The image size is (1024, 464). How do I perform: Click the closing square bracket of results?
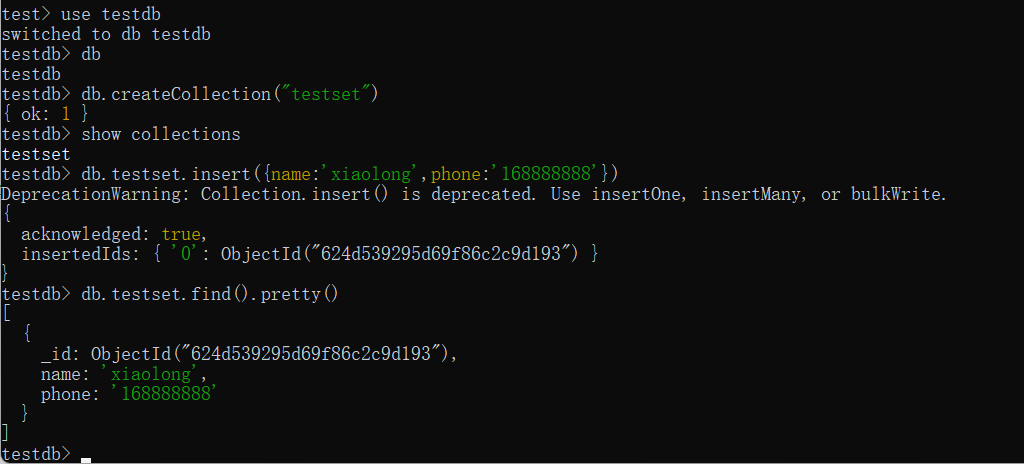point(6,433)
